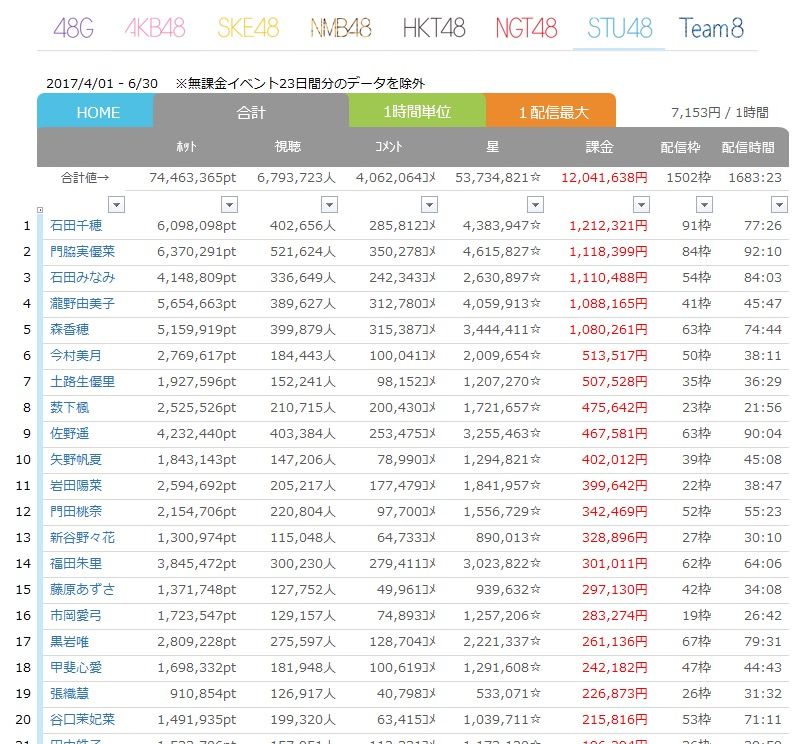The image size is (808, 744).
Task: Open the 48G group tab
Action: coord(74,28)
